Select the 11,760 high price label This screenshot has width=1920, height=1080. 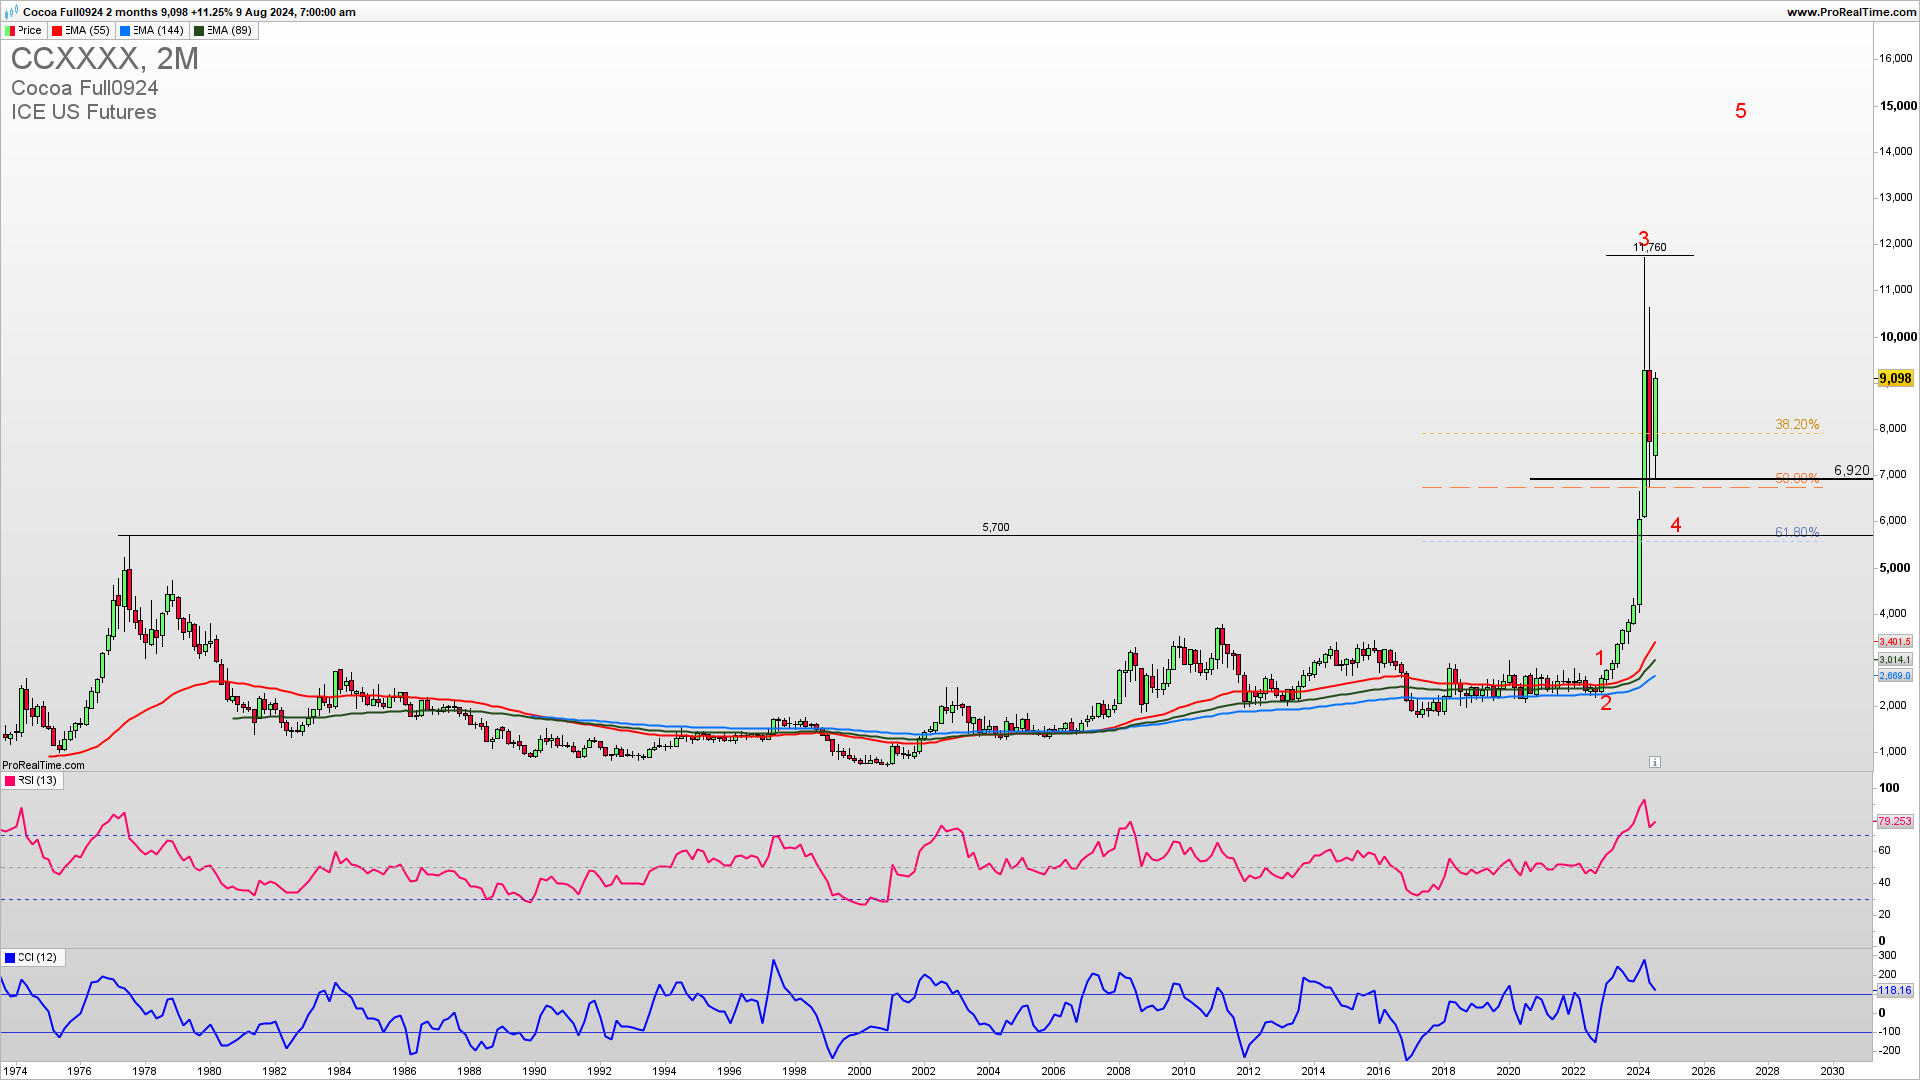pyautogui.click(x=1650, y=247)
